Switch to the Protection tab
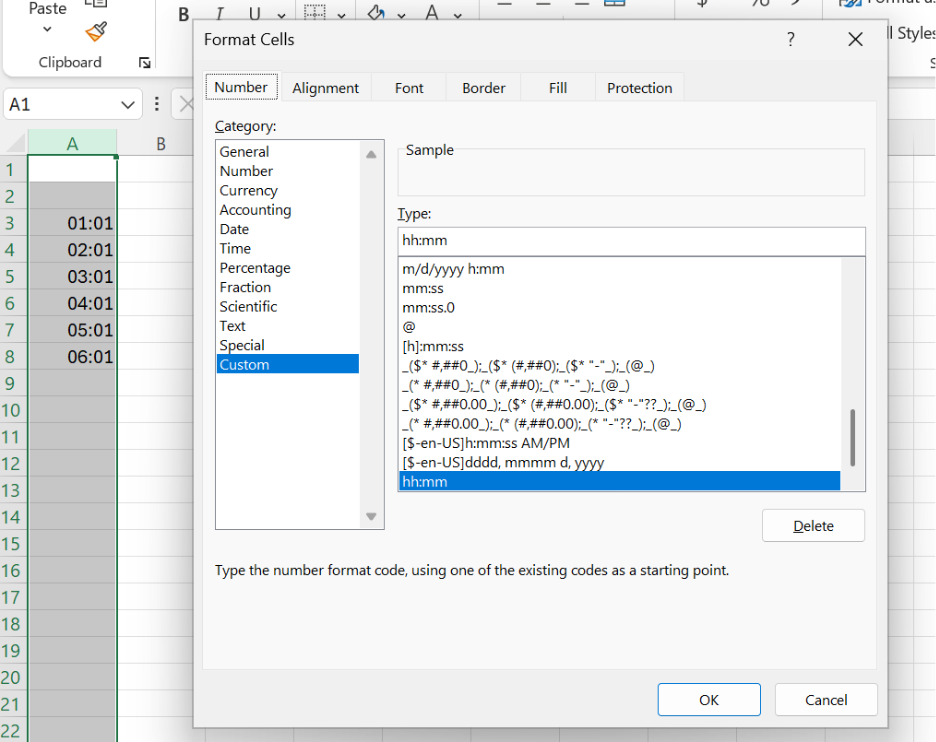 (x=639, y=88)
